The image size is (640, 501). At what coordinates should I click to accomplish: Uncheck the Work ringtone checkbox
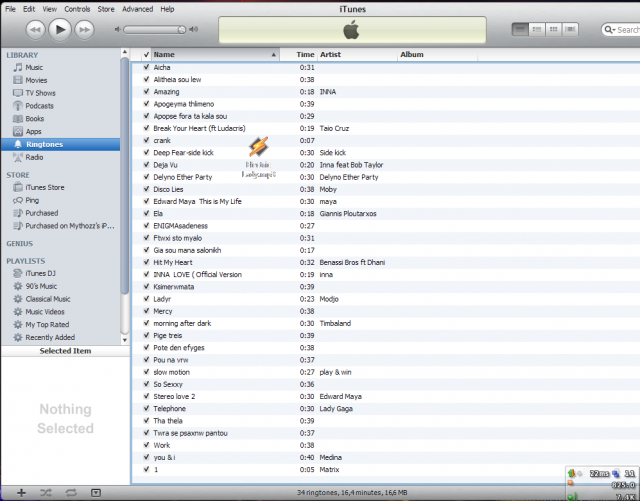click(x=146, y=445)
